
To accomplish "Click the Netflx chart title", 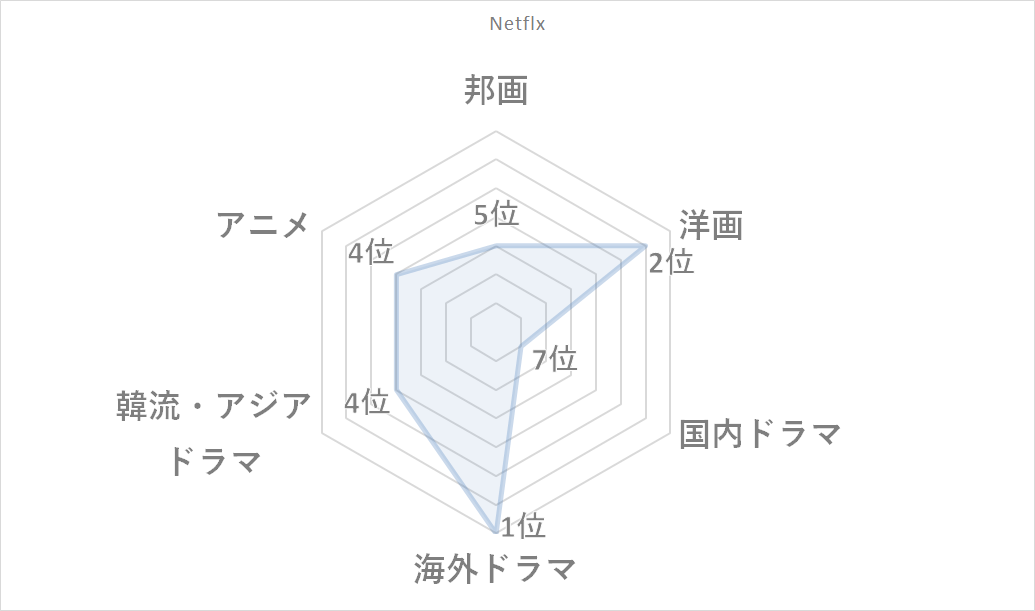I will [517, 24].
